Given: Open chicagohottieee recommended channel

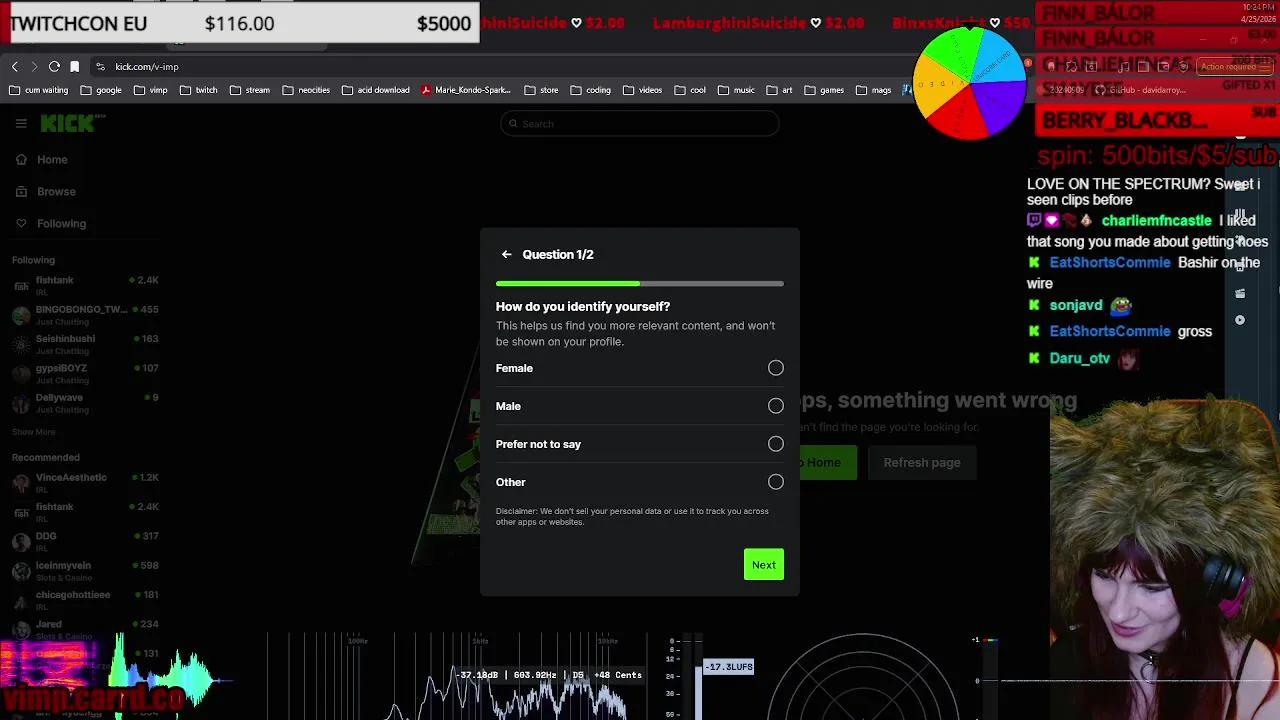Looking at the screenshot, I should (x=85, y=600).
